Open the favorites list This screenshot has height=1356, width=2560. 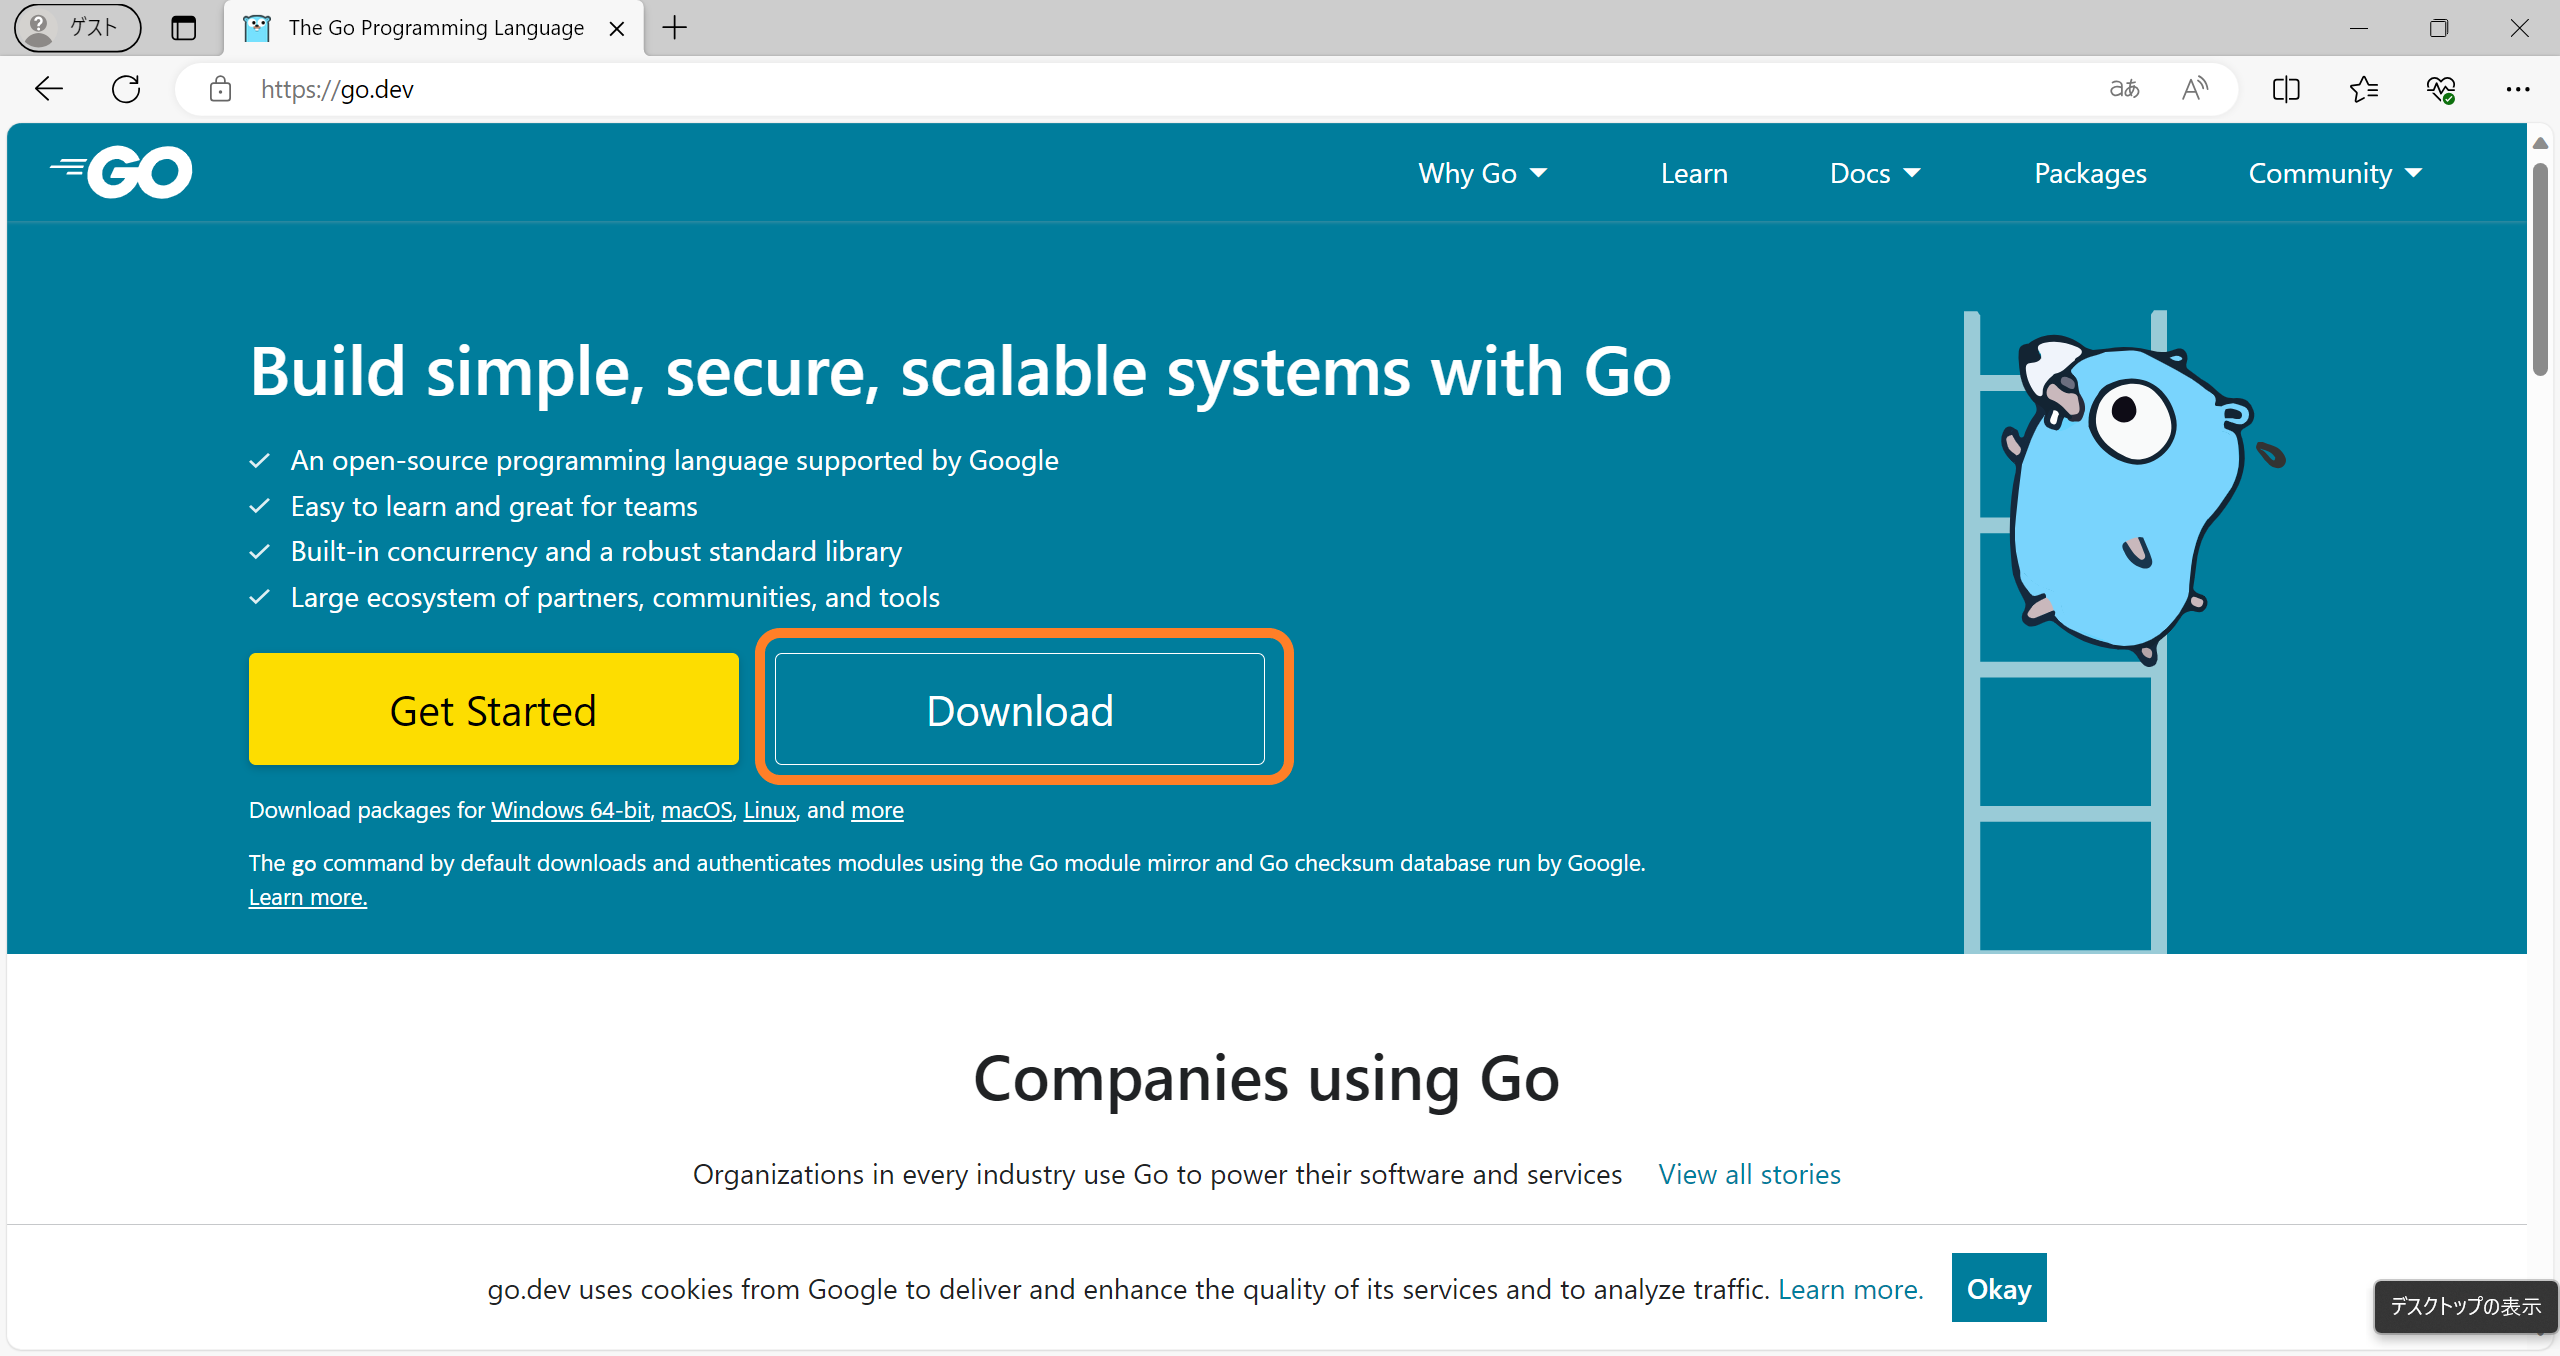pyautogui.click(x=2364, y=89)
